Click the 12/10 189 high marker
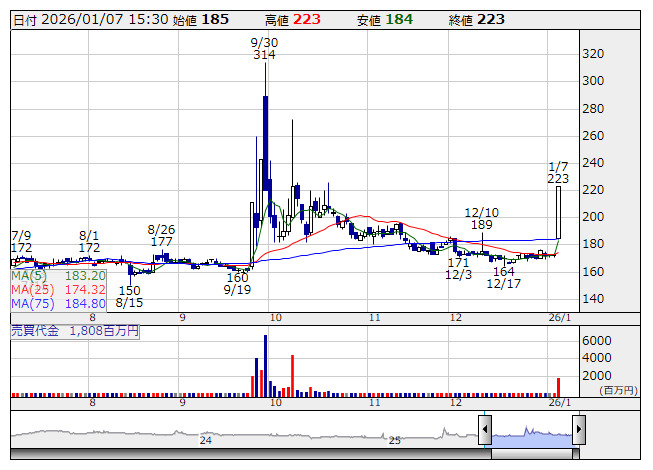Screen dimensions: 653x470 [x=482, y=219]
